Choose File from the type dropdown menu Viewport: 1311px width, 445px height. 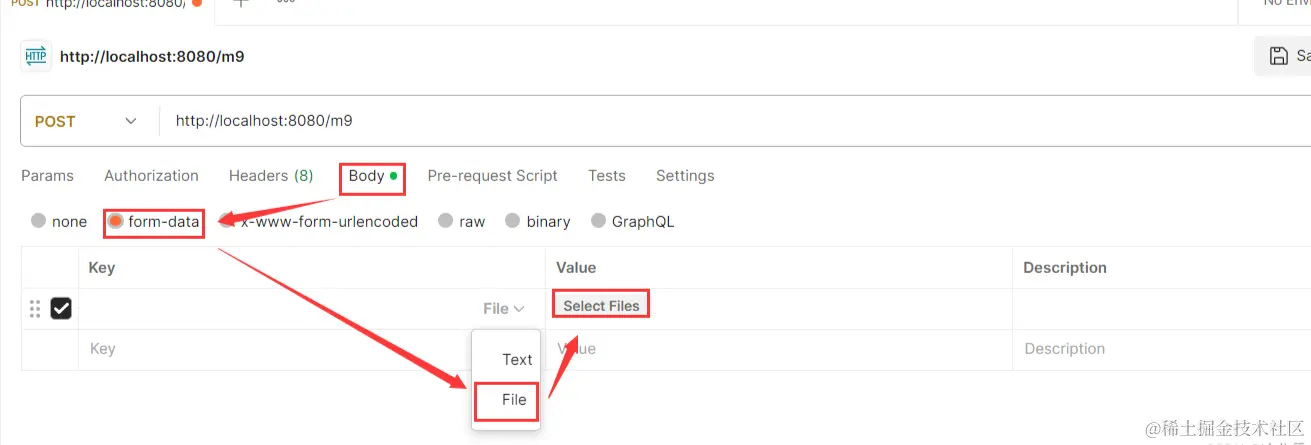514,399
